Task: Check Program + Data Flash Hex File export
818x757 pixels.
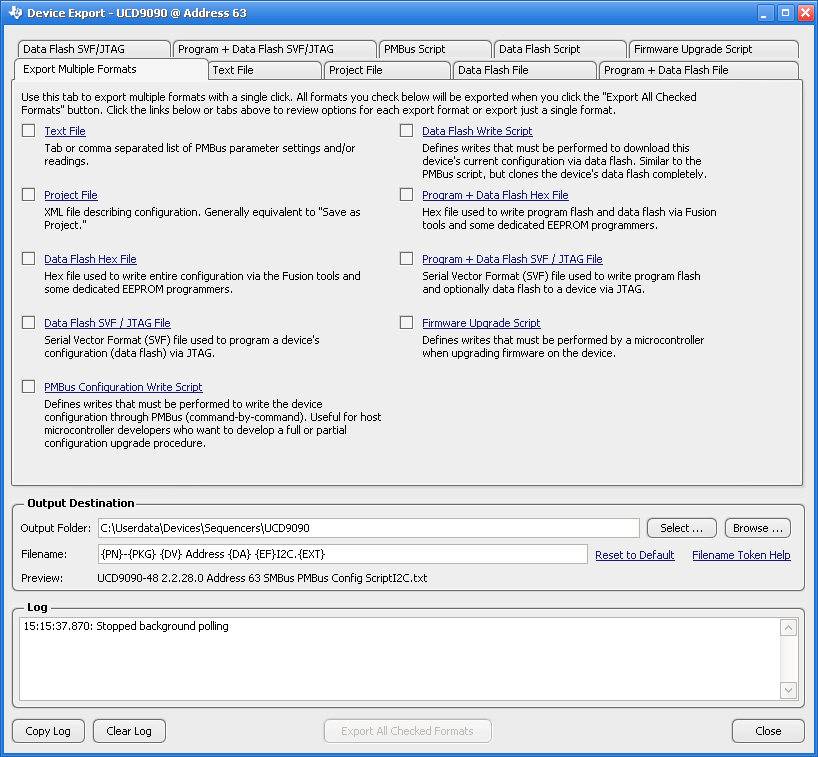Action: (406, 194)
